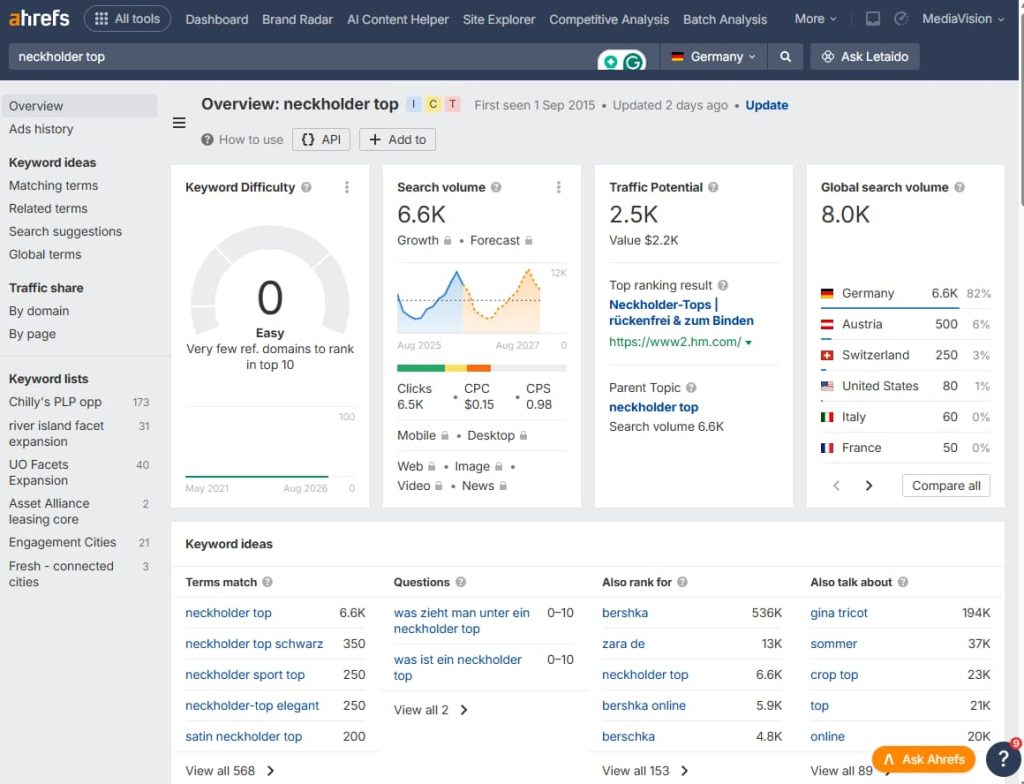Open View all 153 also rank for
Image resolution: width=1024 pixels, height=784 pixels.
click(x=645, y=771)
